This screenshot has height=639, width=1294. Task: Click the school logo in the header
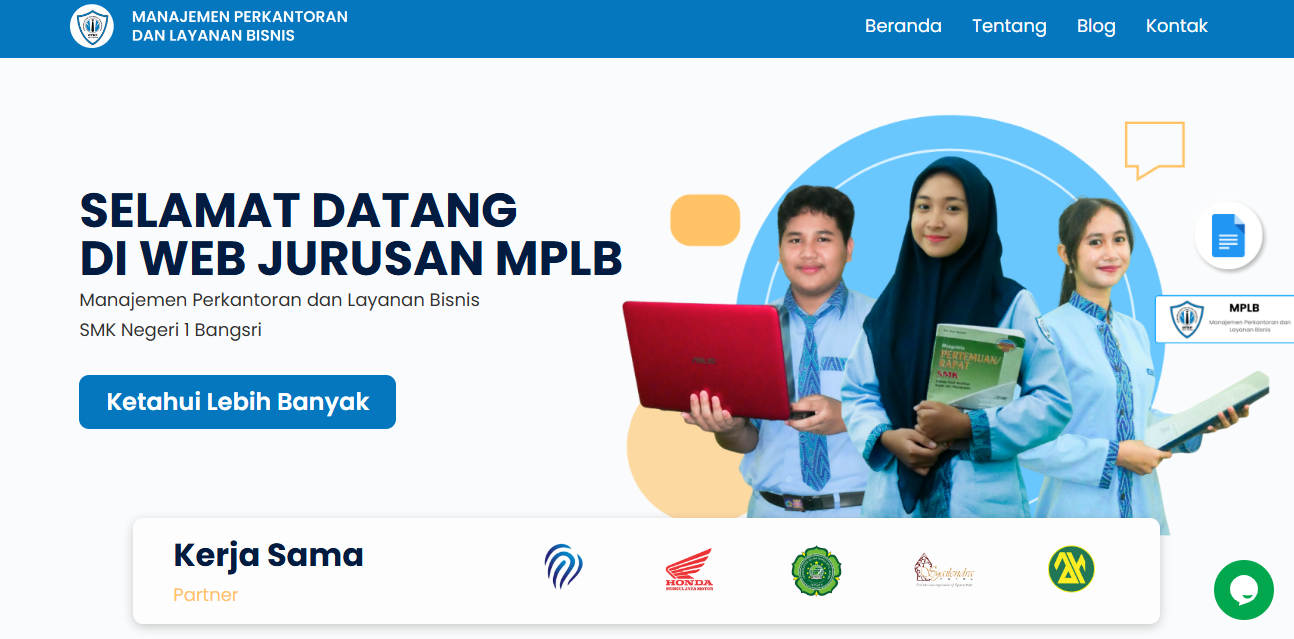[92, 27]
